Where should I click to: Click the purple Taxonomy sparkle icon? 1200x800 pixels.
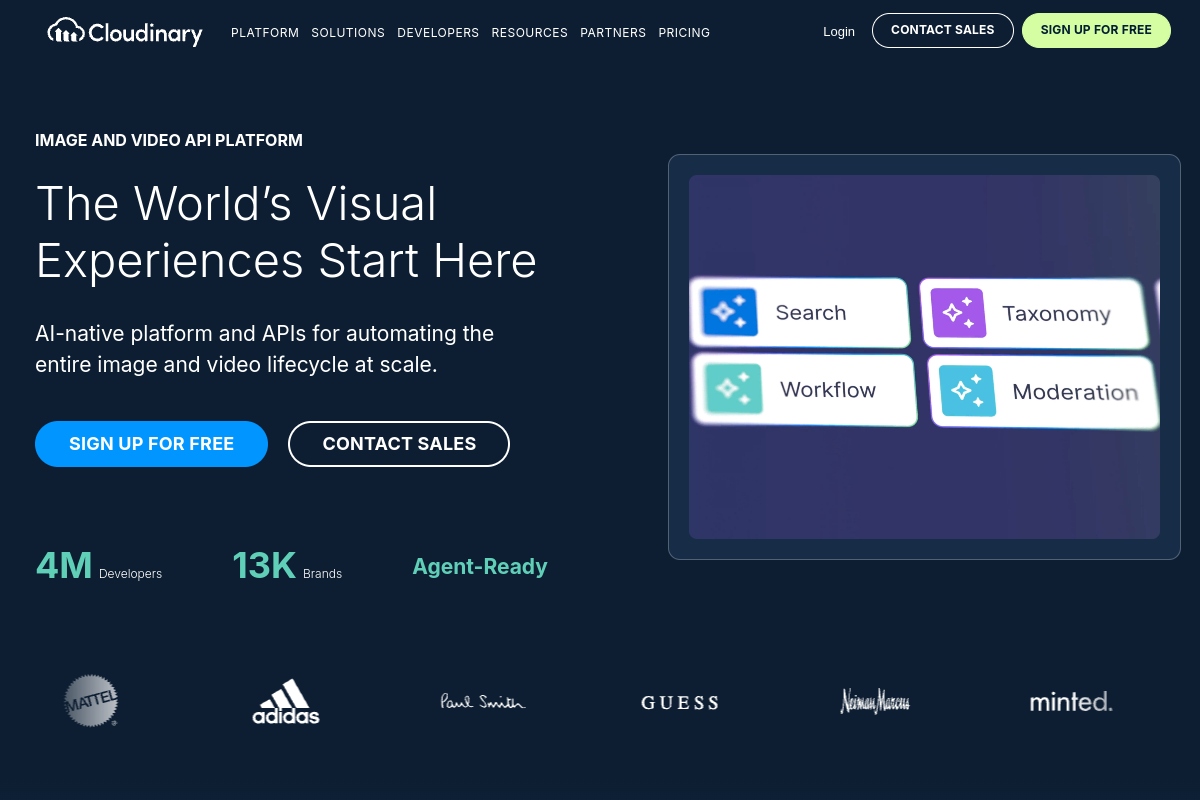click(x=958, y=313)
